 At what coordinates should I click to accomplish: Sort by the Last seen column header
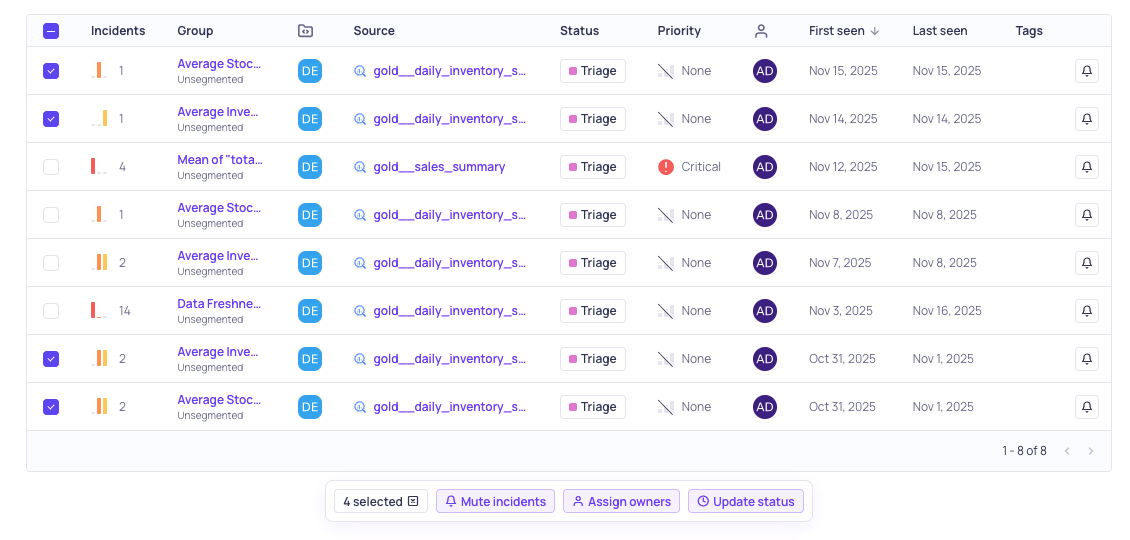[940, 31]
